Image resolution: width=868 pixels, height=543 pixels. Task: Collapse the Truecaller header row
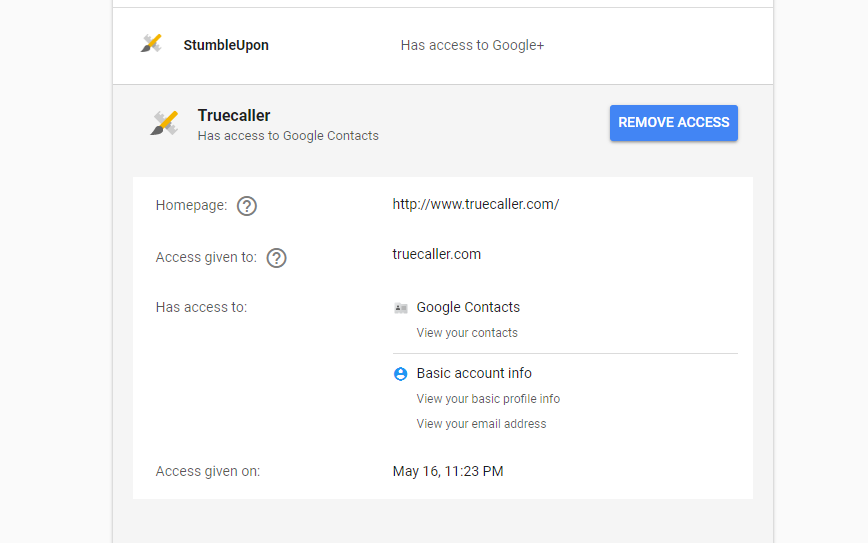pyautogui.click(x=443, y=124)
